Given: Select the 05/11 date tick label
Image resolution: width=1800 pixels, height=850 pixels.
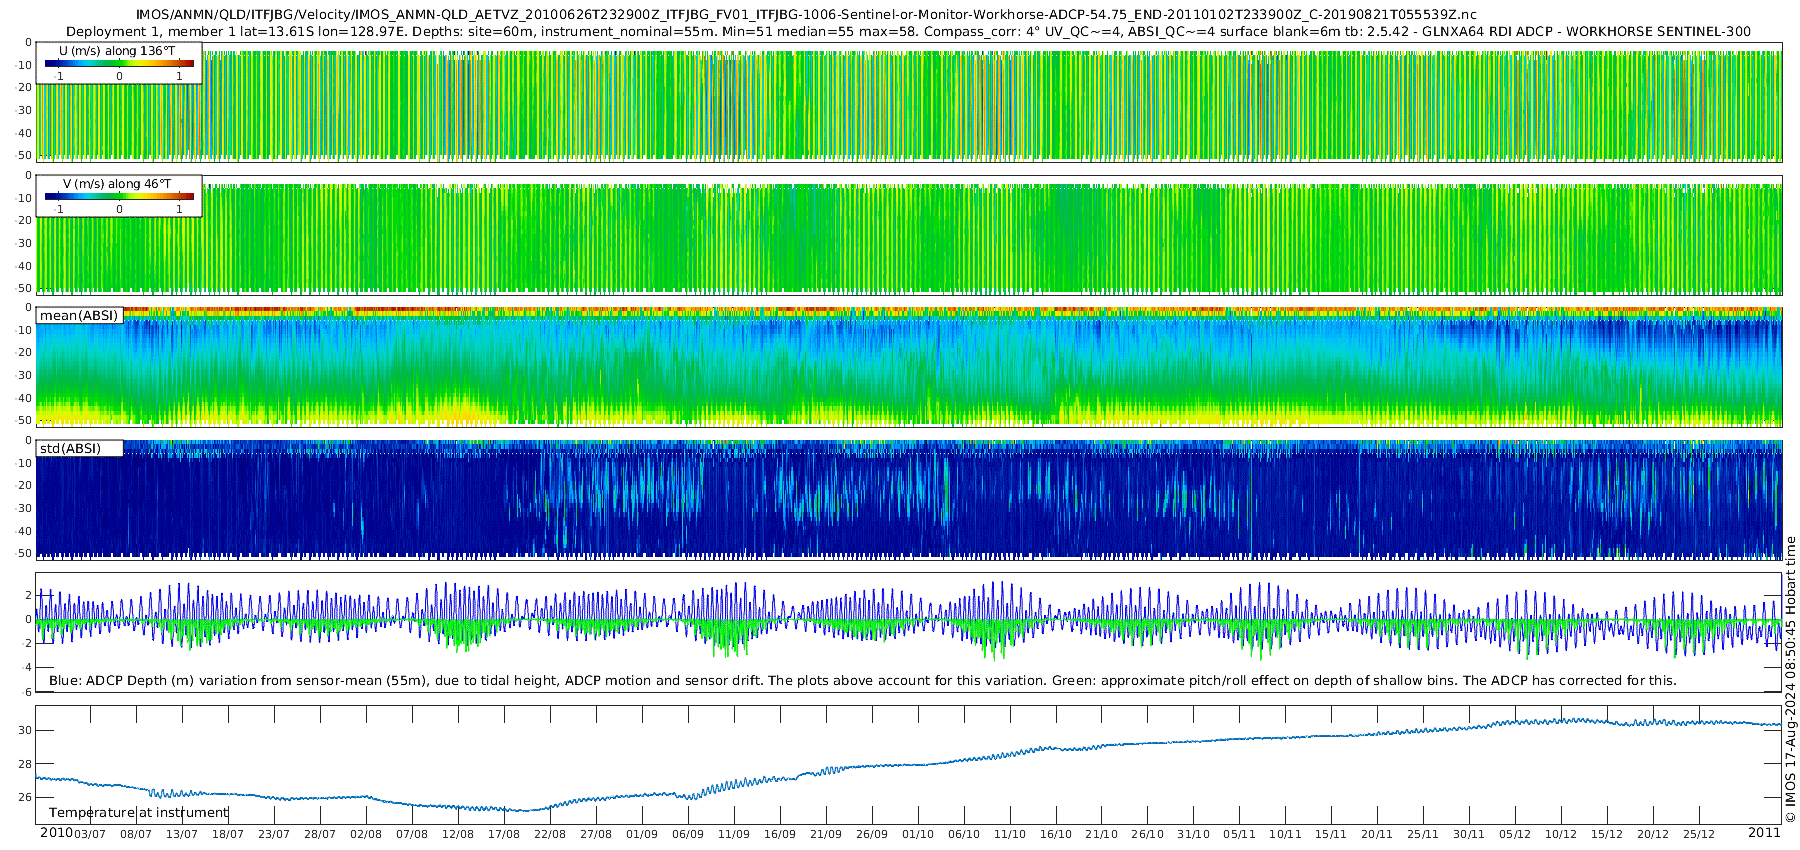Looking at the screenshot, I should click(x=1239, y=834).
